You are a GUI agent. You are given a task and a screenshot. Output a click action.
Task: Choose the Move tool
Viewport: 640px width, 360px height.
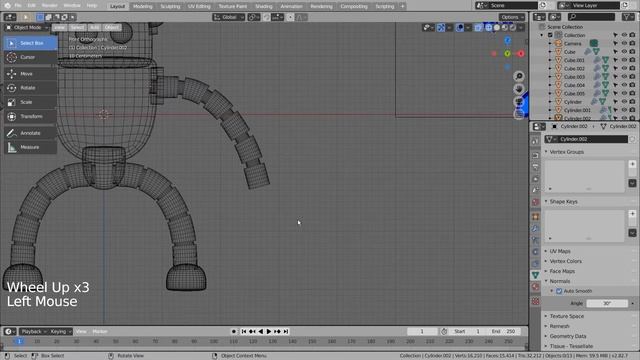pos(31,73)
